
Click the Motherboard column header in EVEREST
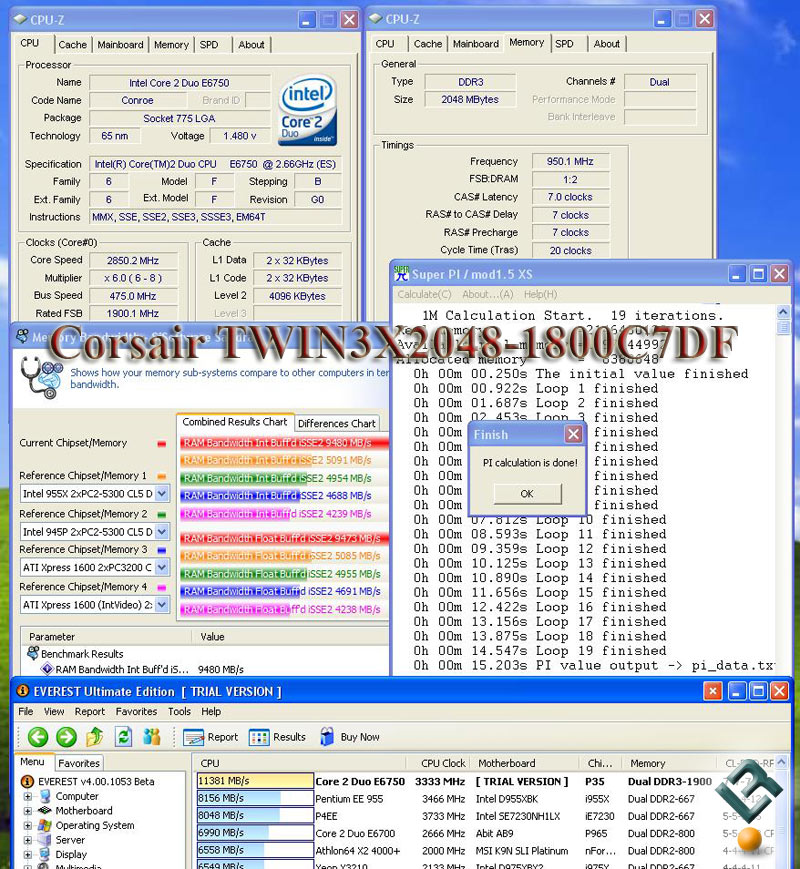[524, 763]
